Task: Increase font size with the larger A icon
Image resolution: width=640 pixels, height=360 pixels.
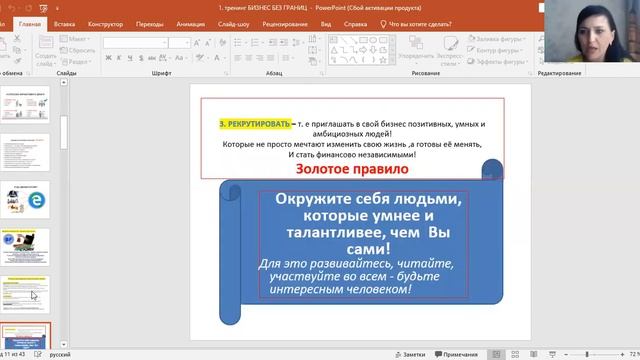Action: 197,43
